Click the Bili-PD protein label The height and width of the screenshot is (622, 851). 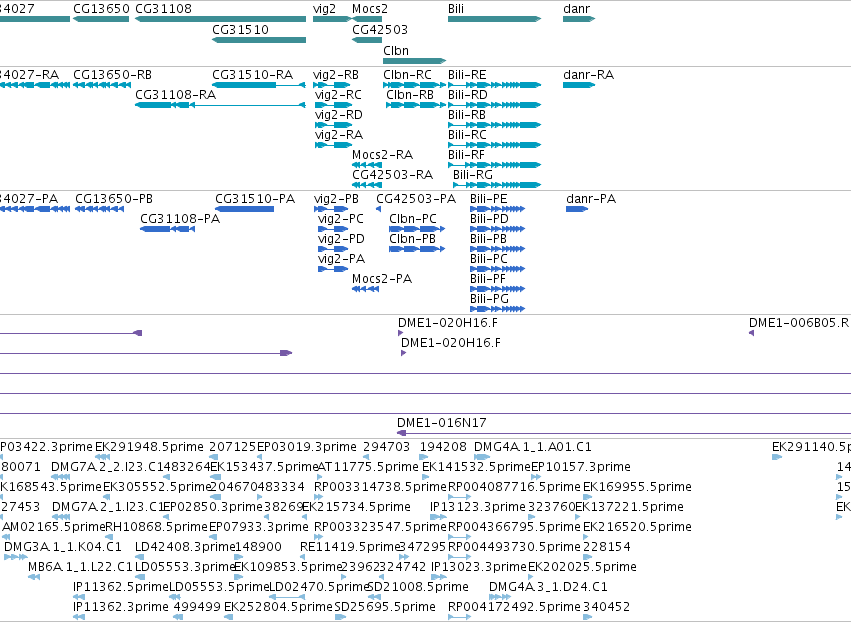click(490, 219)
